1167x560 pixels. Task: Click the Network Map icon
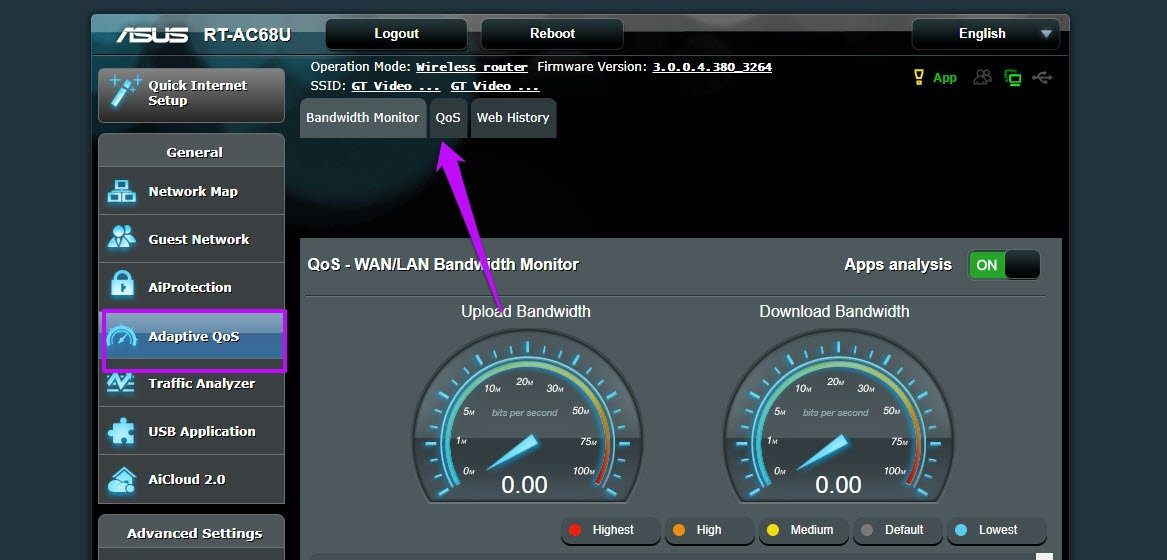click(121, 191)
